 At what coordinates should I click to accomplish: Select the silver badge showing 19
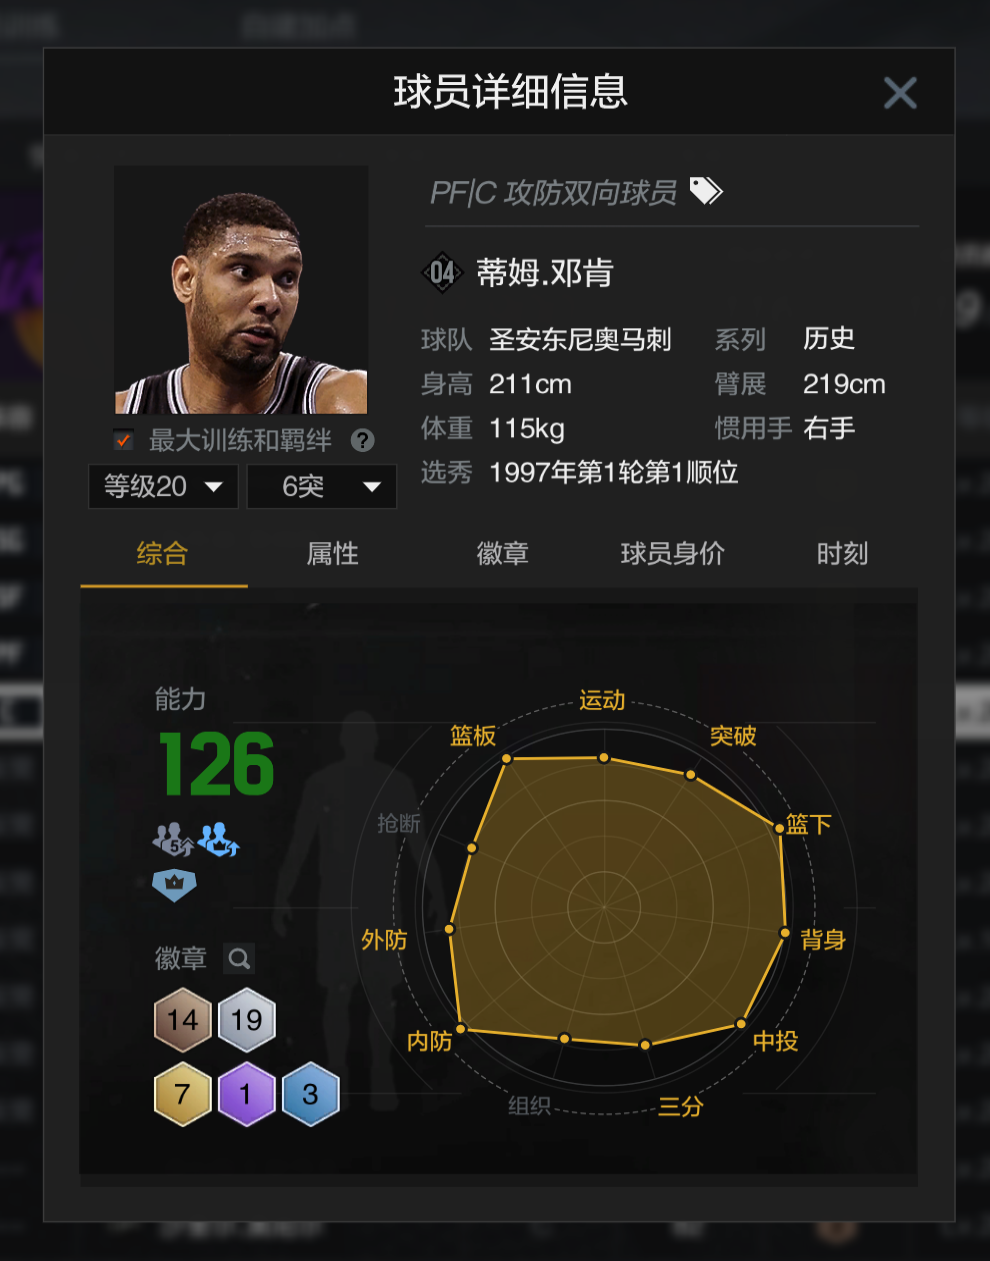(246, 1019)
